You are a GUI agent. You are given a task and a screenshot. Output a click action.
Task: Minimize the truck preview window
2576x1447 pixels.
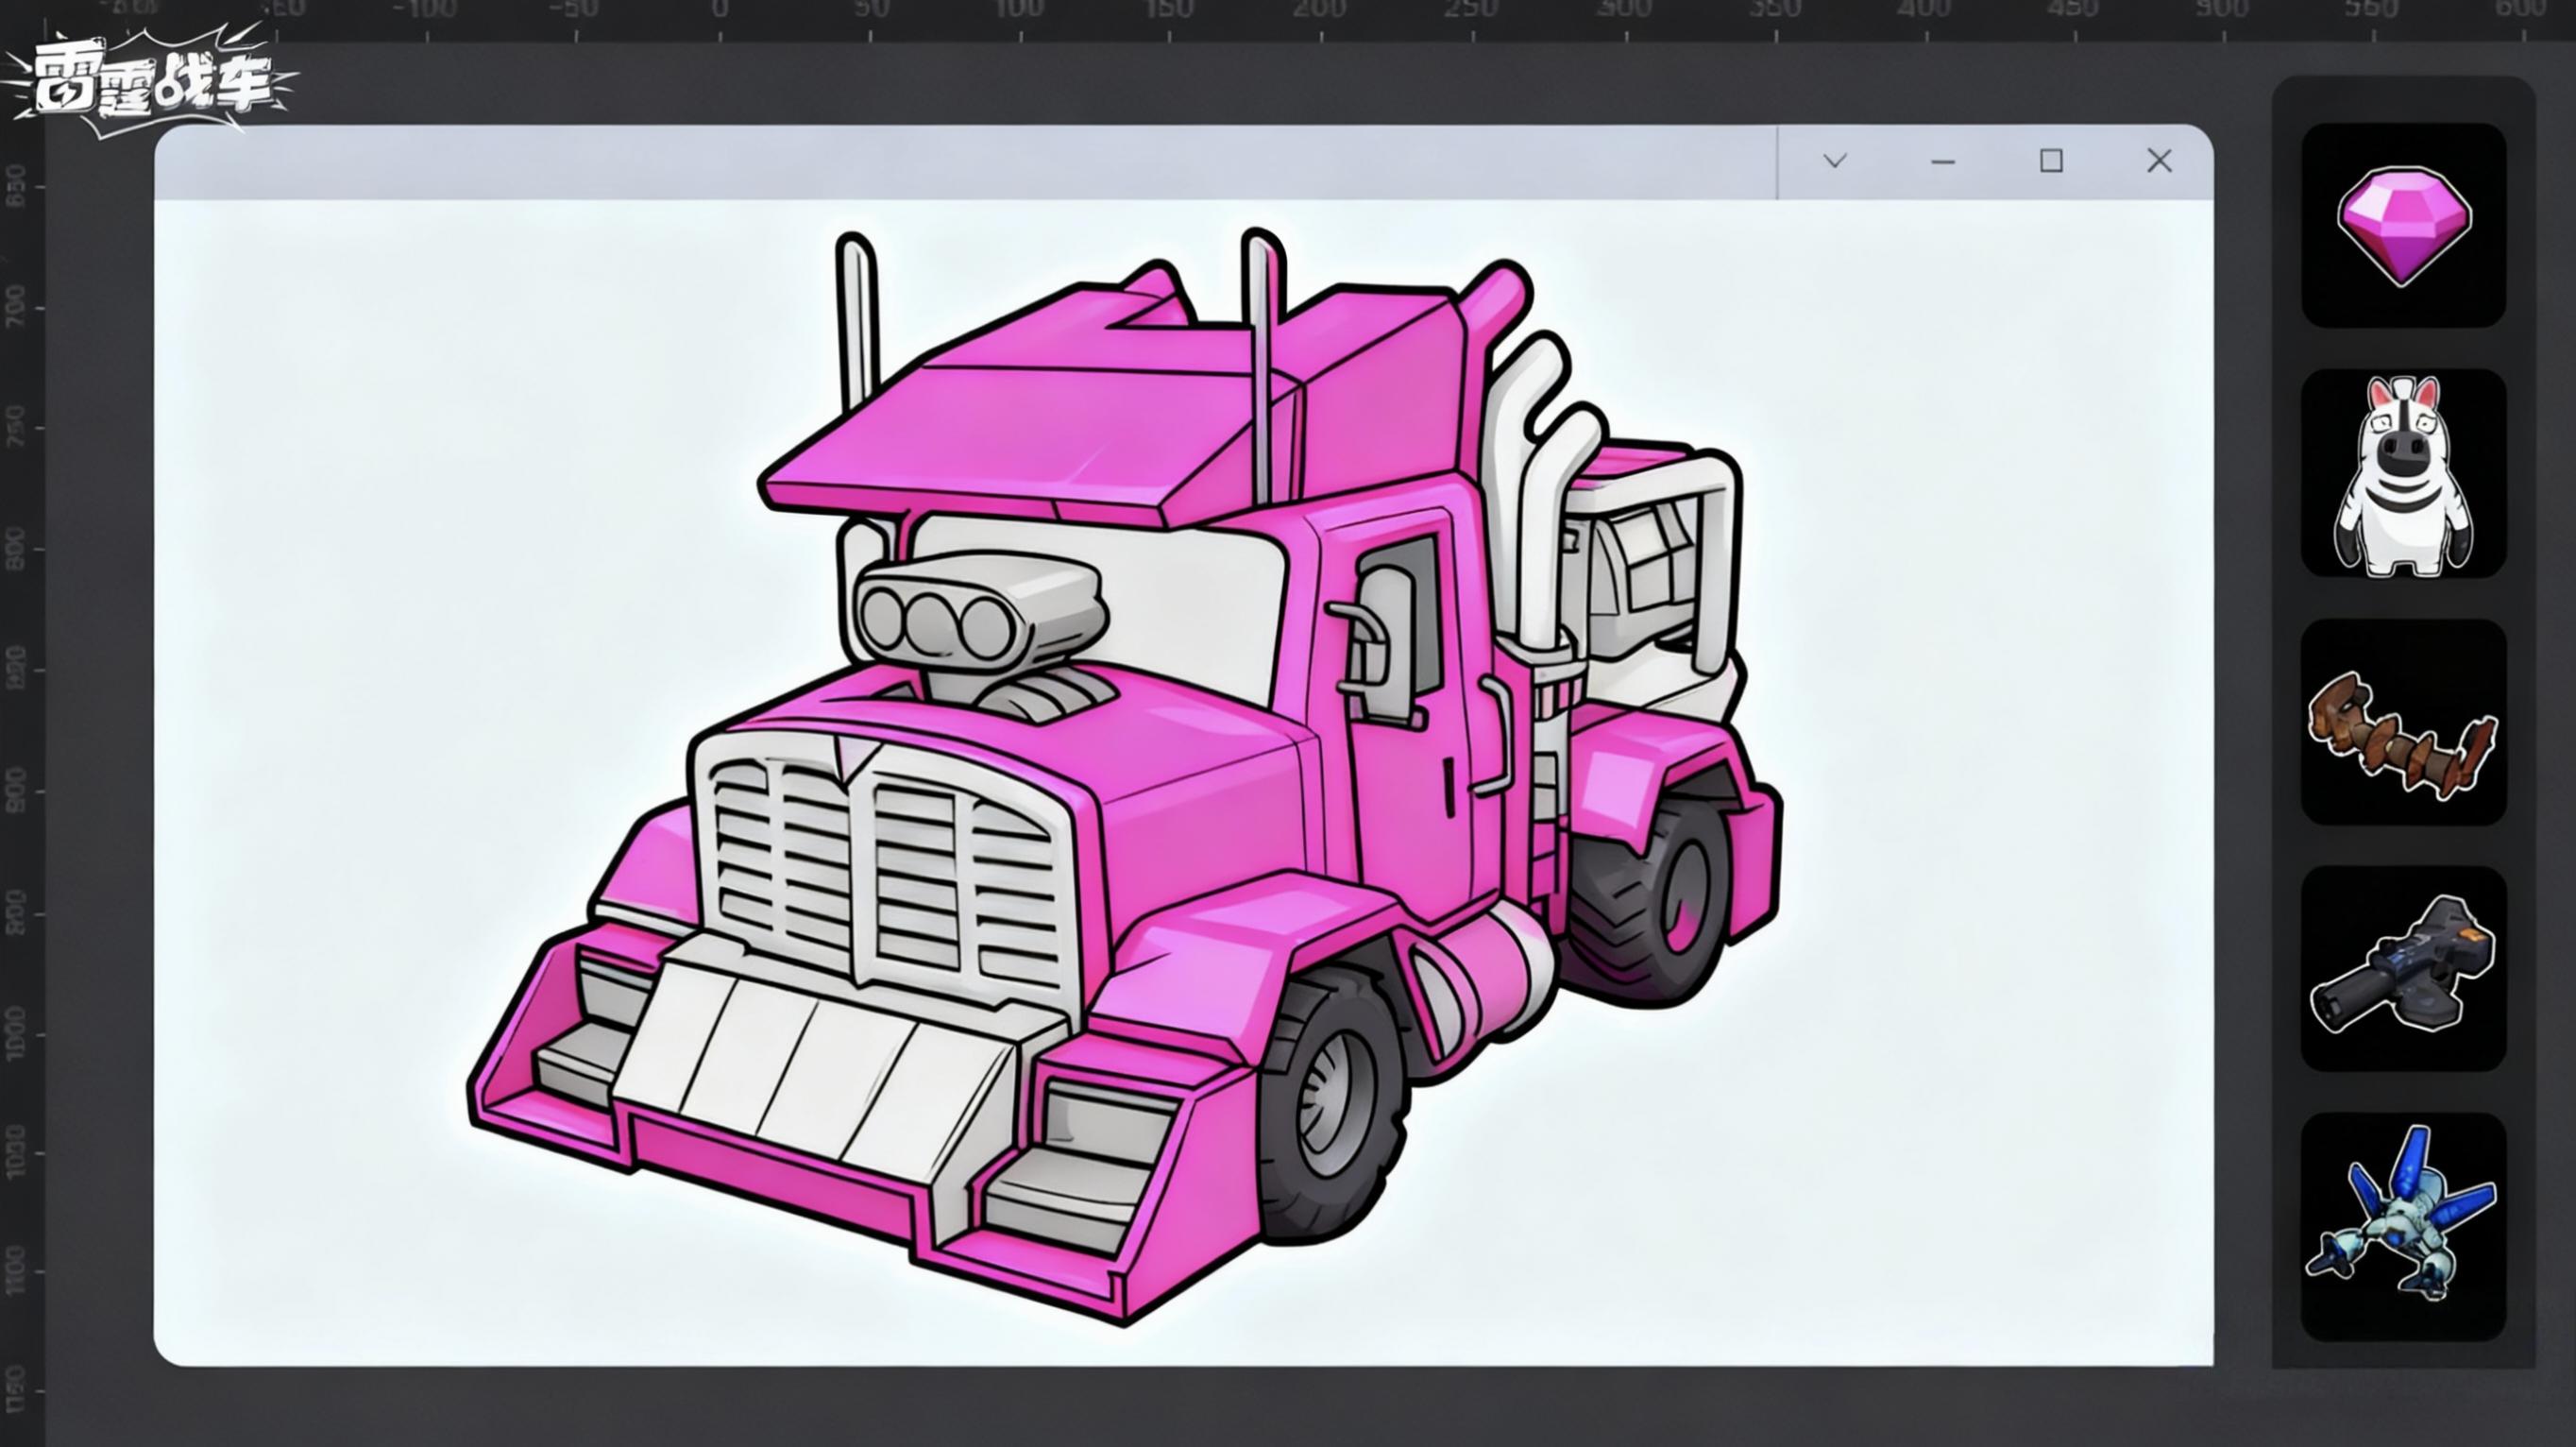[1943, 161]
